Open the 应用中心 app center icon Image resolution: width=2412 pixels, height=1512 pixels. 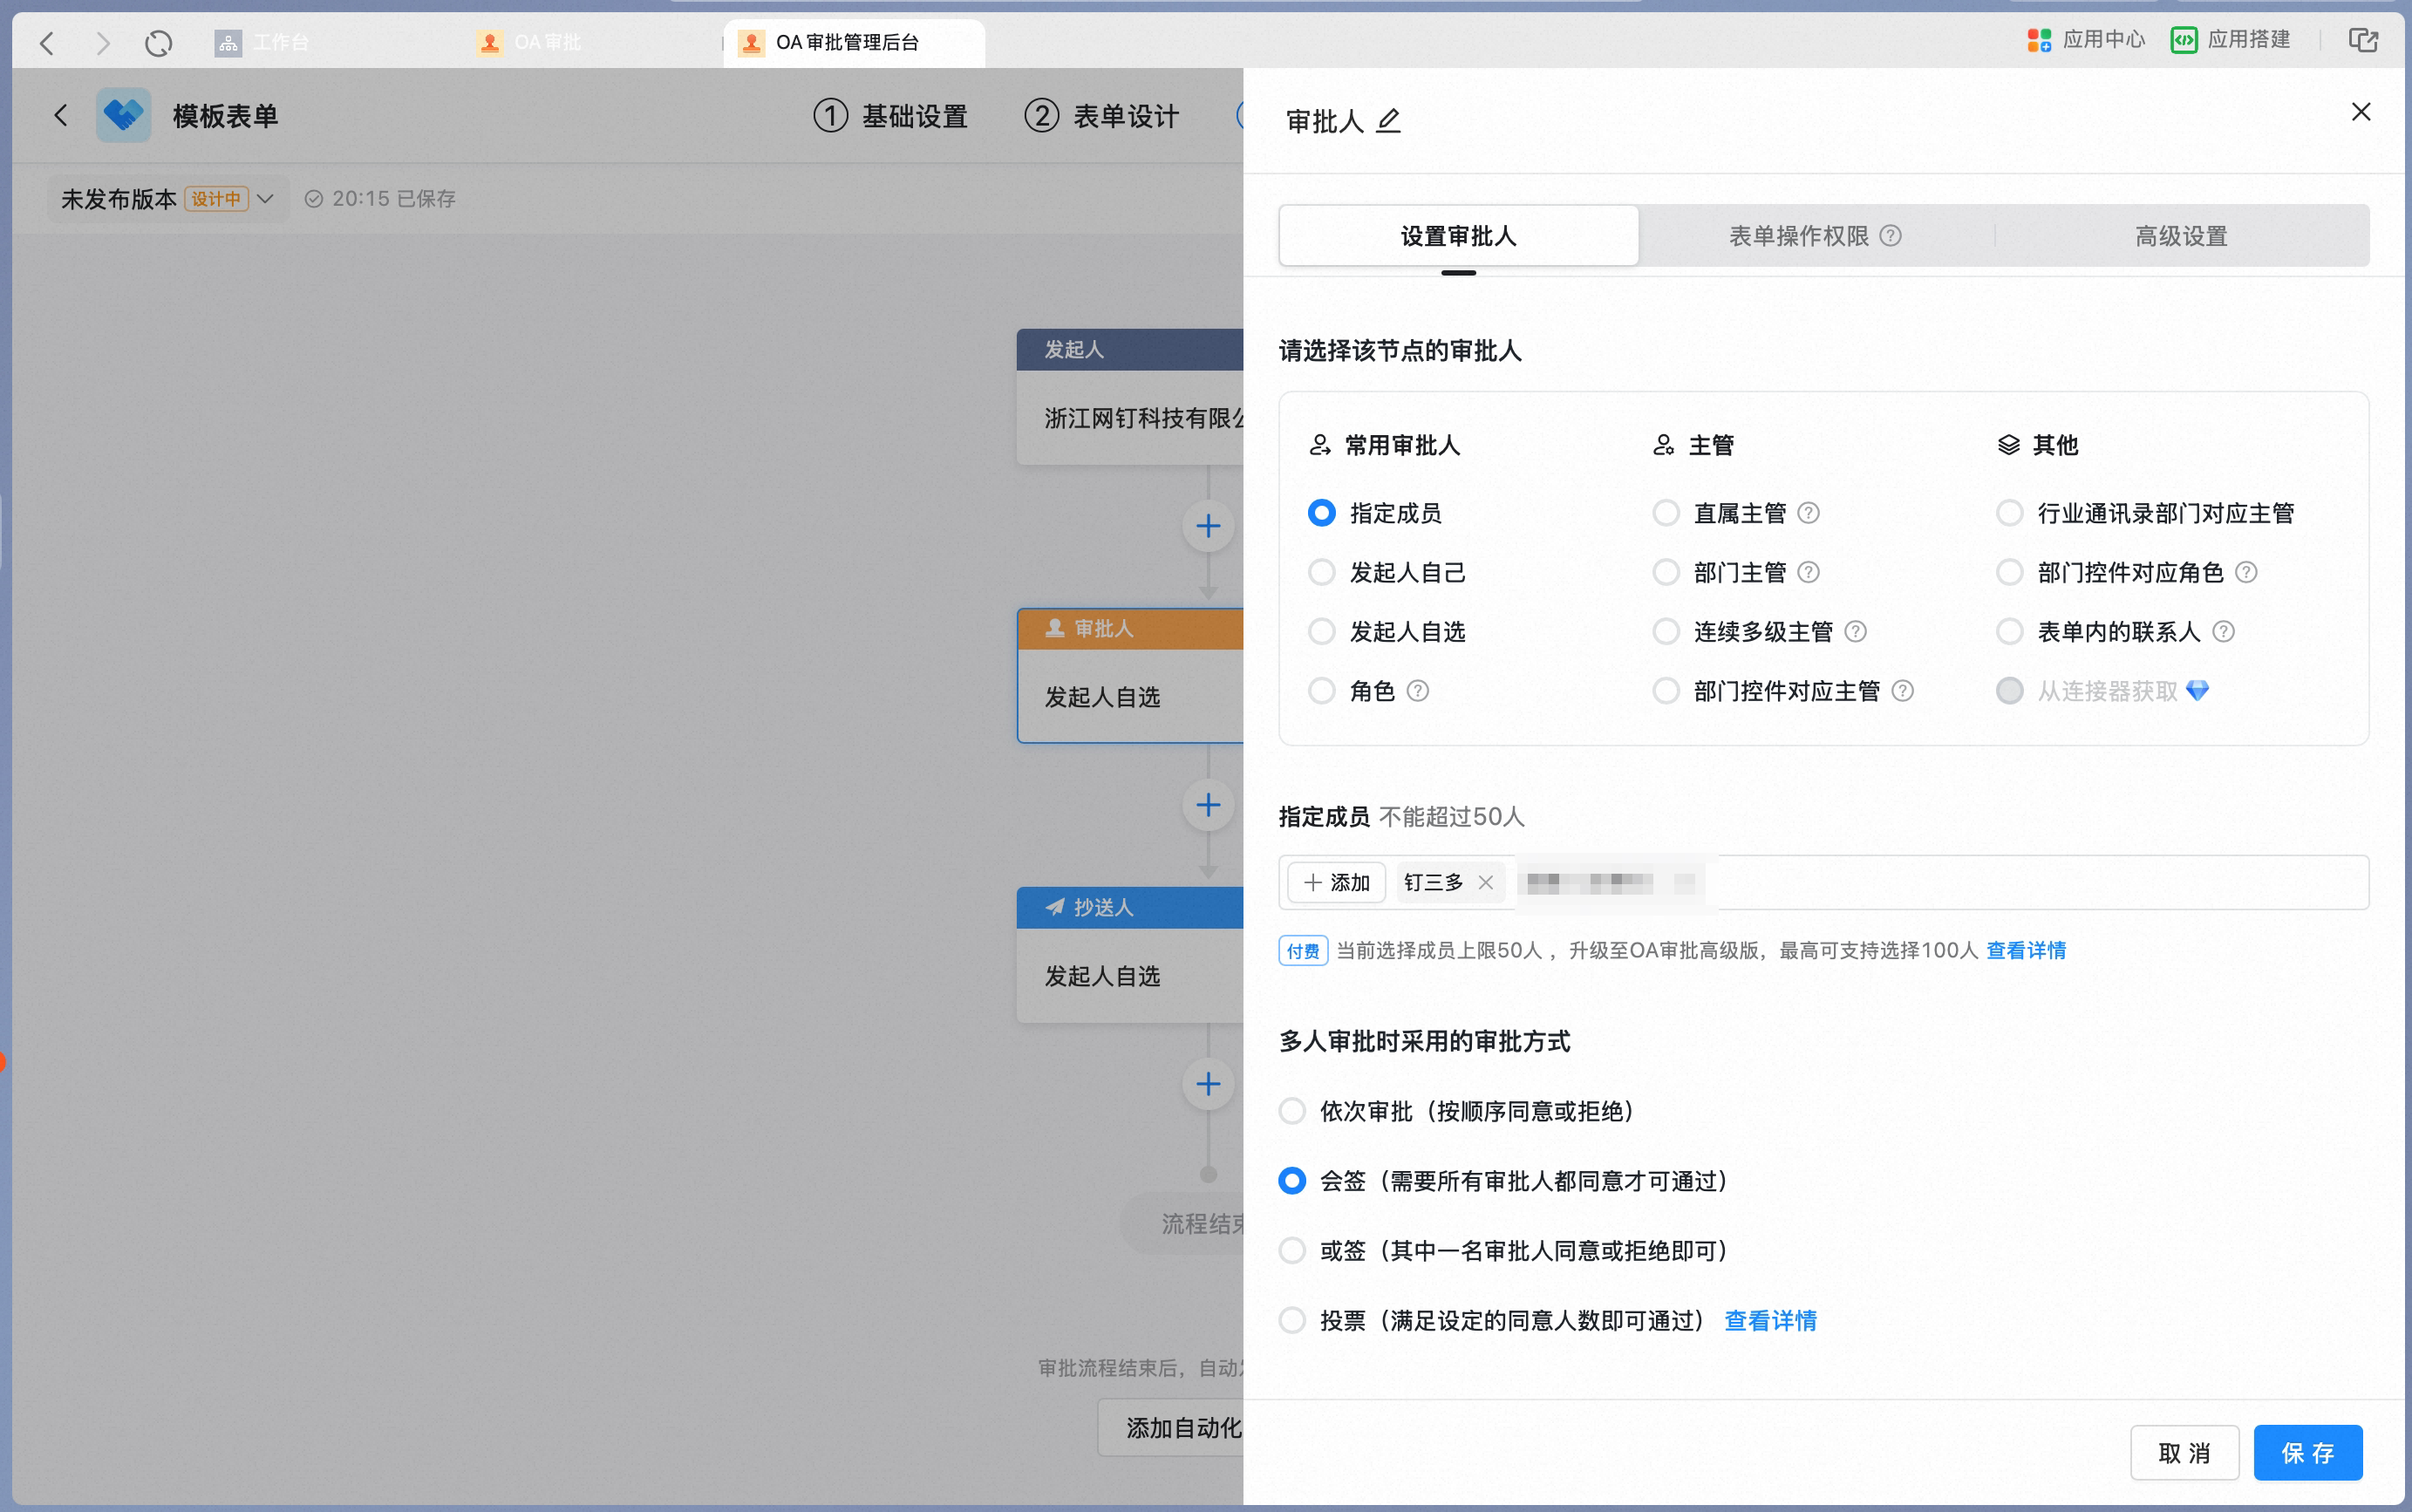click(x=2040, y=40)
